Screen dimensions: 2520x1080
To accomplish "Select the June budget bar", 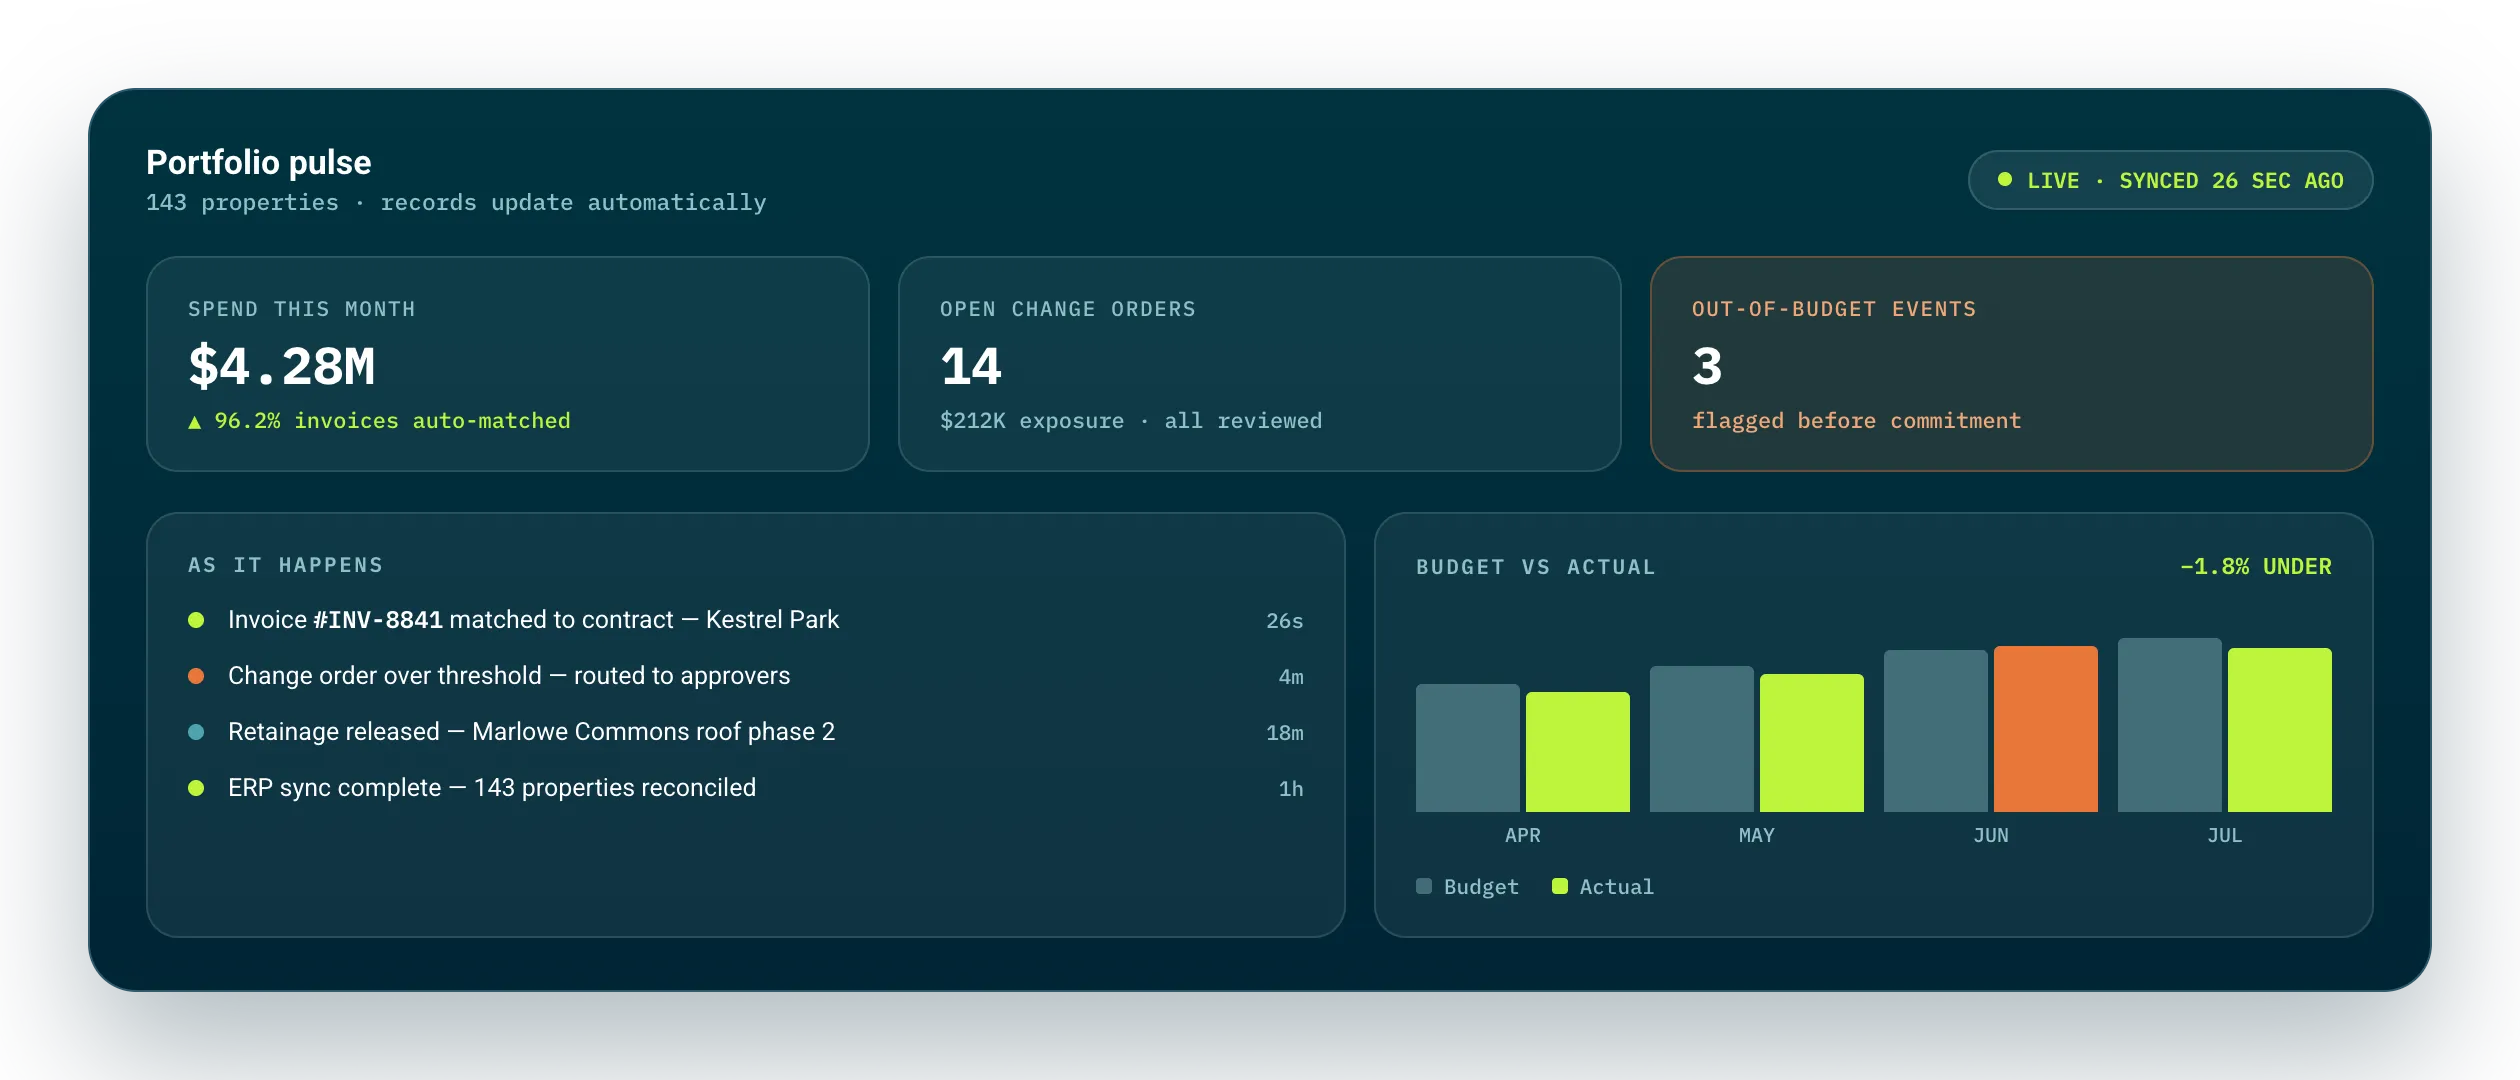I will pos(1936,731).
